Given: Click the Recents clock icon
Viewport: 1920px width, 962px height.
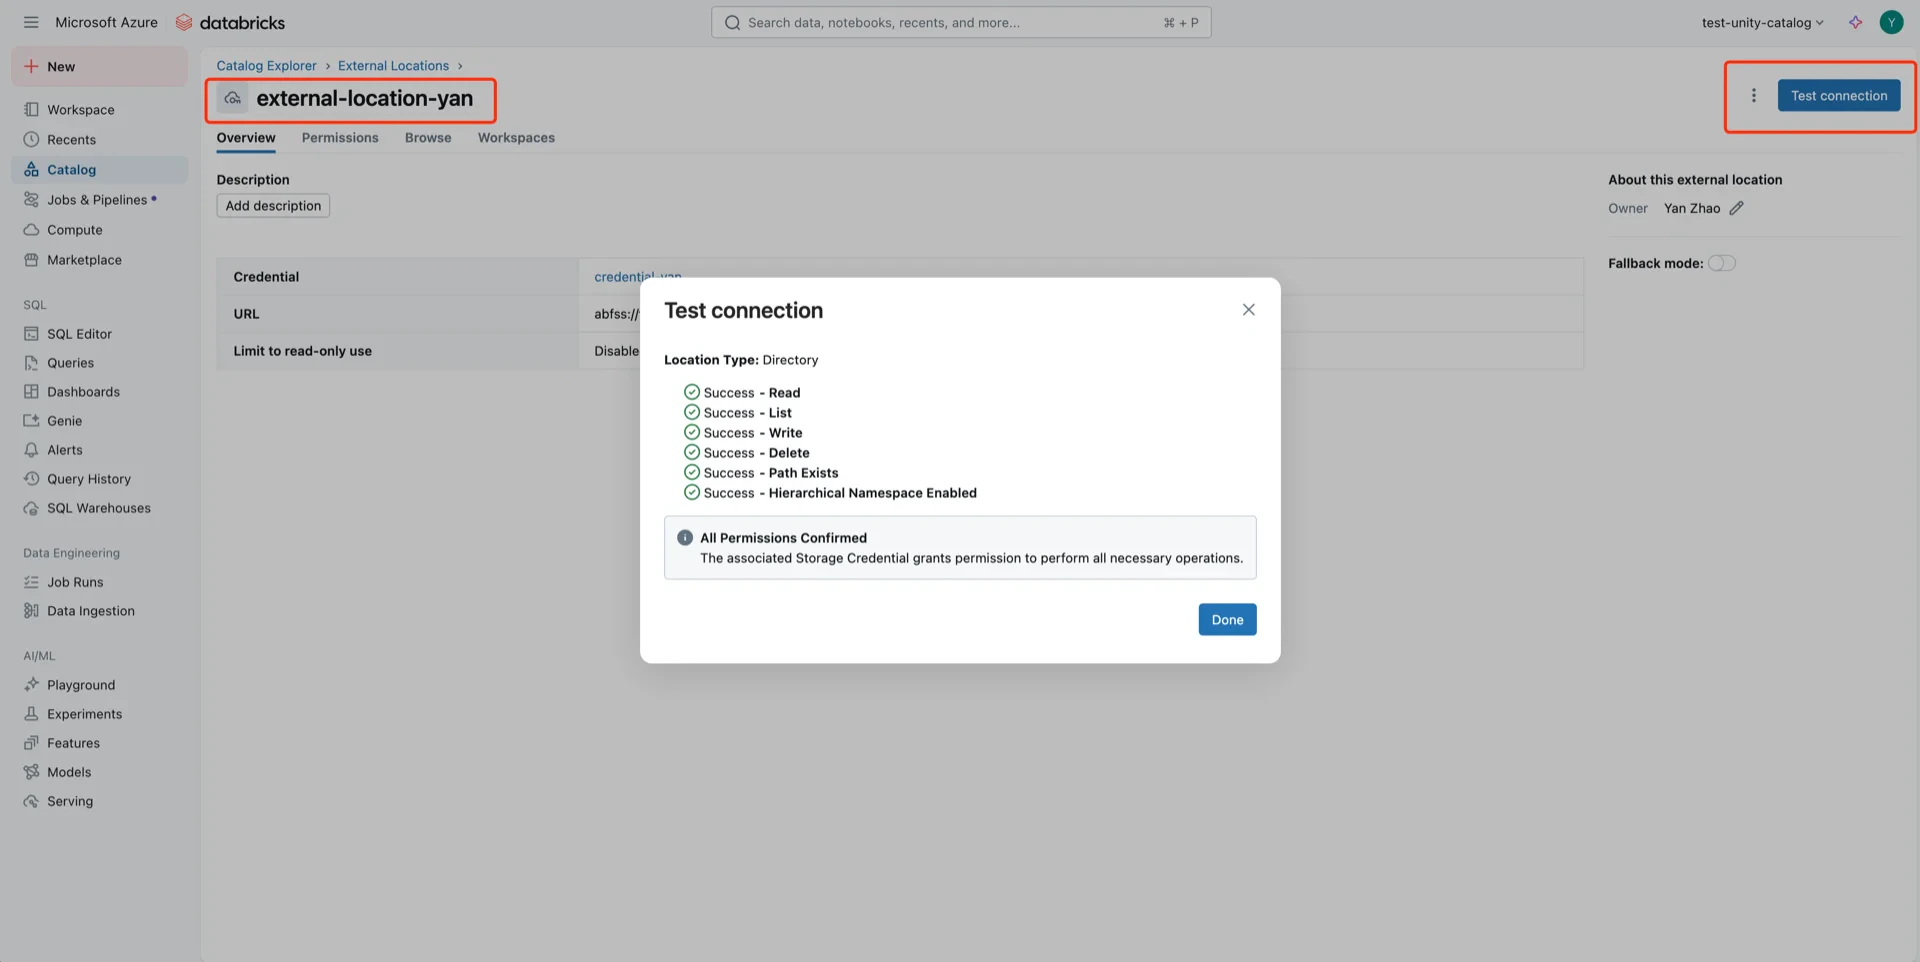Looking at the screenshot, I should pos(31,140).
